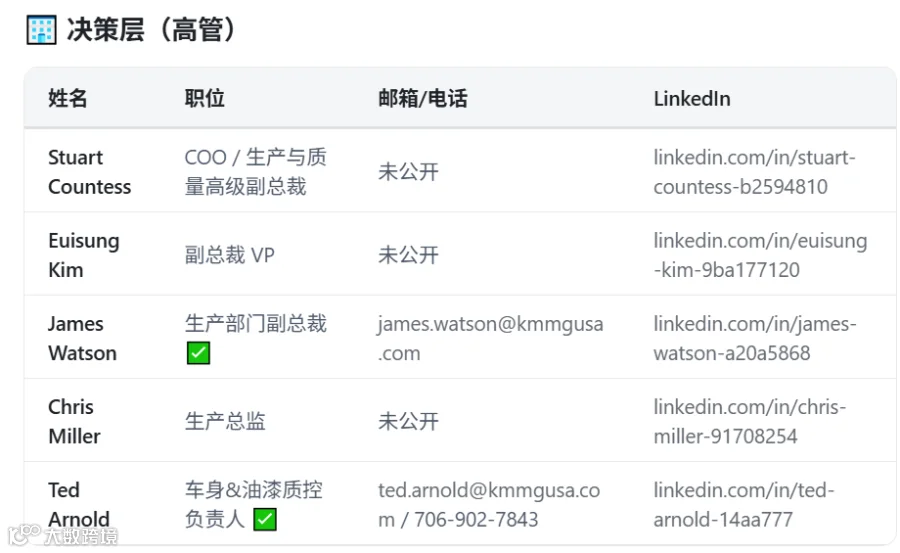
Task: Open James Watson LinkedIn profile link
Action: [755, 338]
